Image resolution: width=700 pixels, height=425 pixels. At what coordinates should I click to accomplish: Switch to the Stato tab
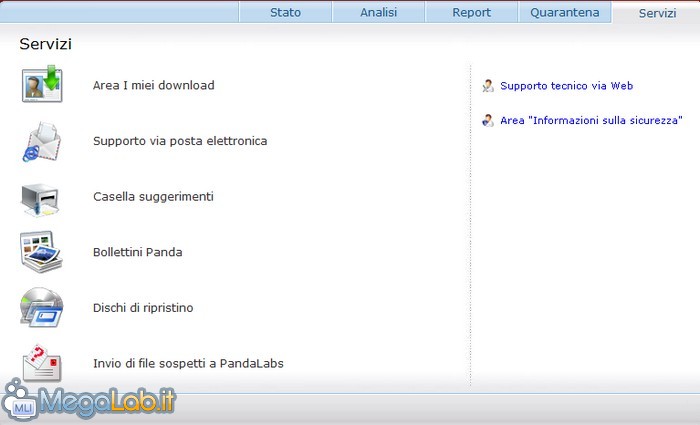tap(286, 12)
